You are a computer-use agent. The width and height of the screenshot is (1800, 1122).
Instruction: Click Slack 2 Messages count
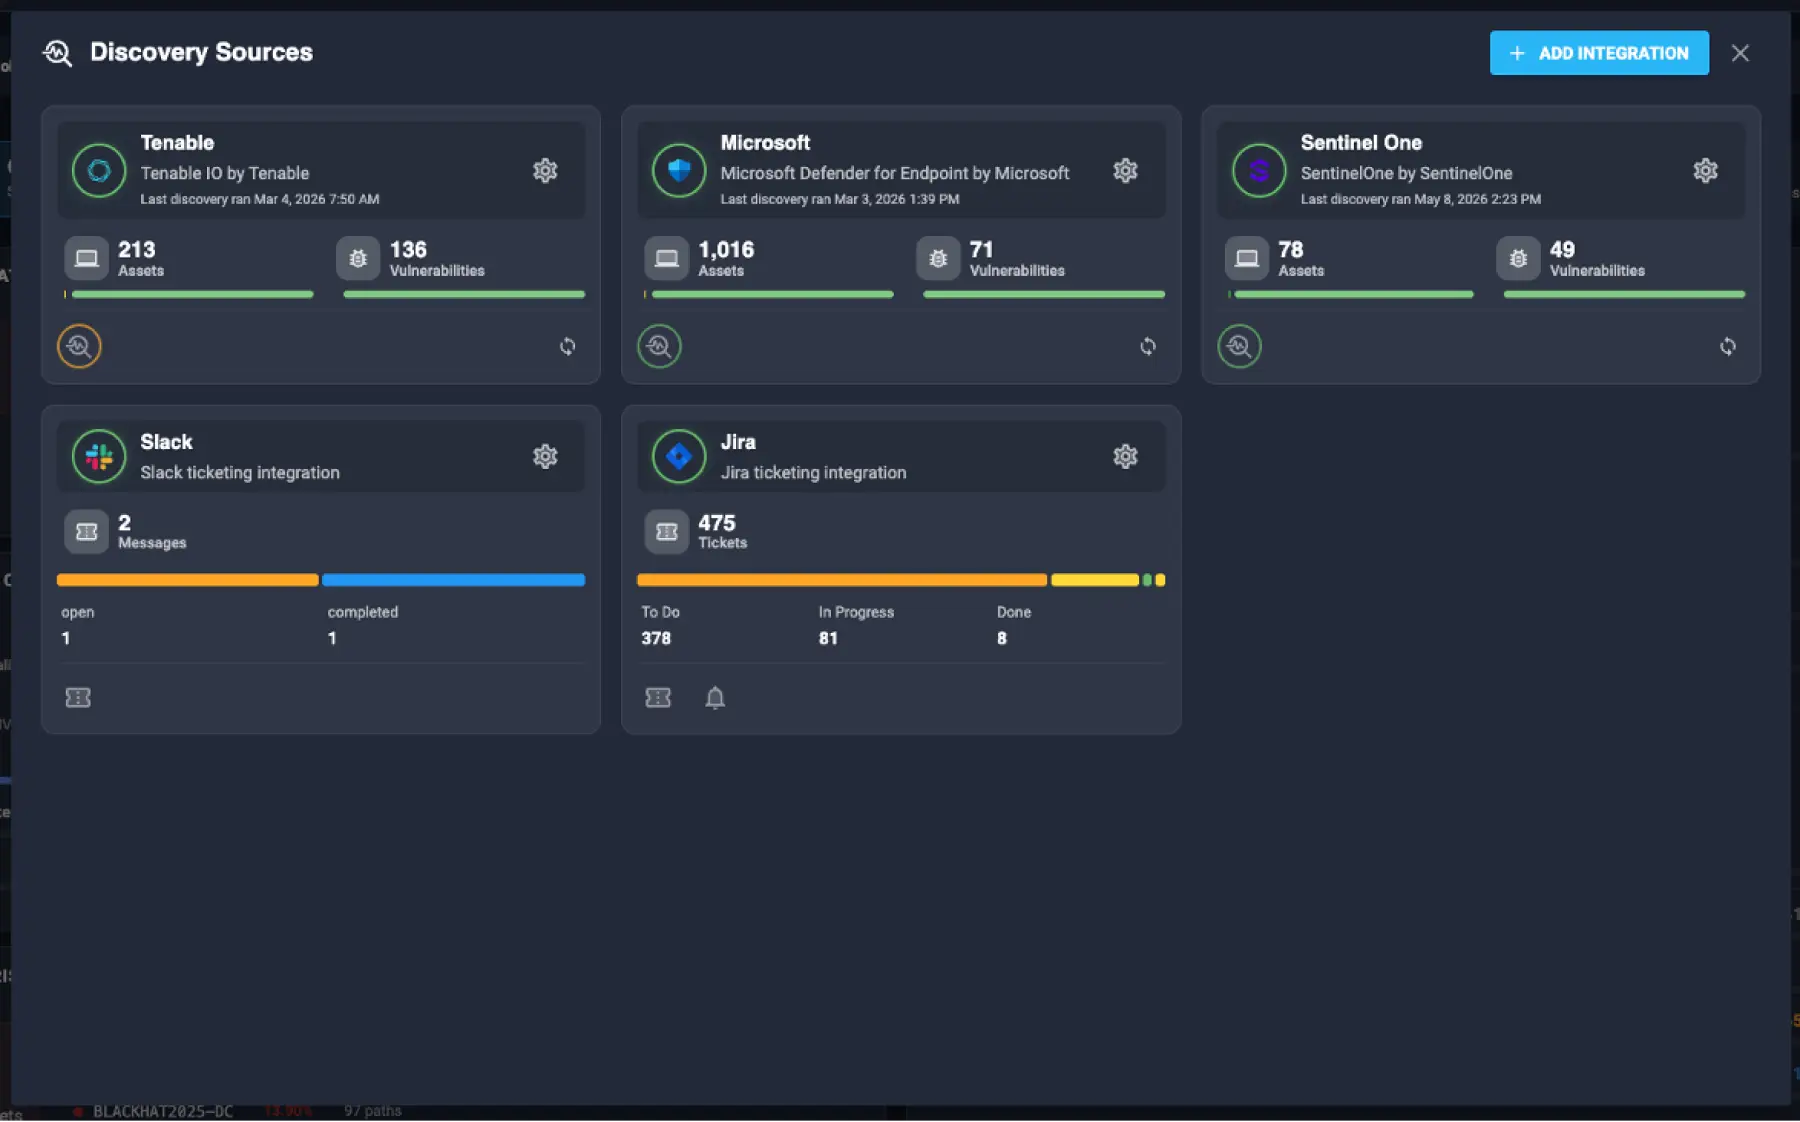click(x=124, y=522)
